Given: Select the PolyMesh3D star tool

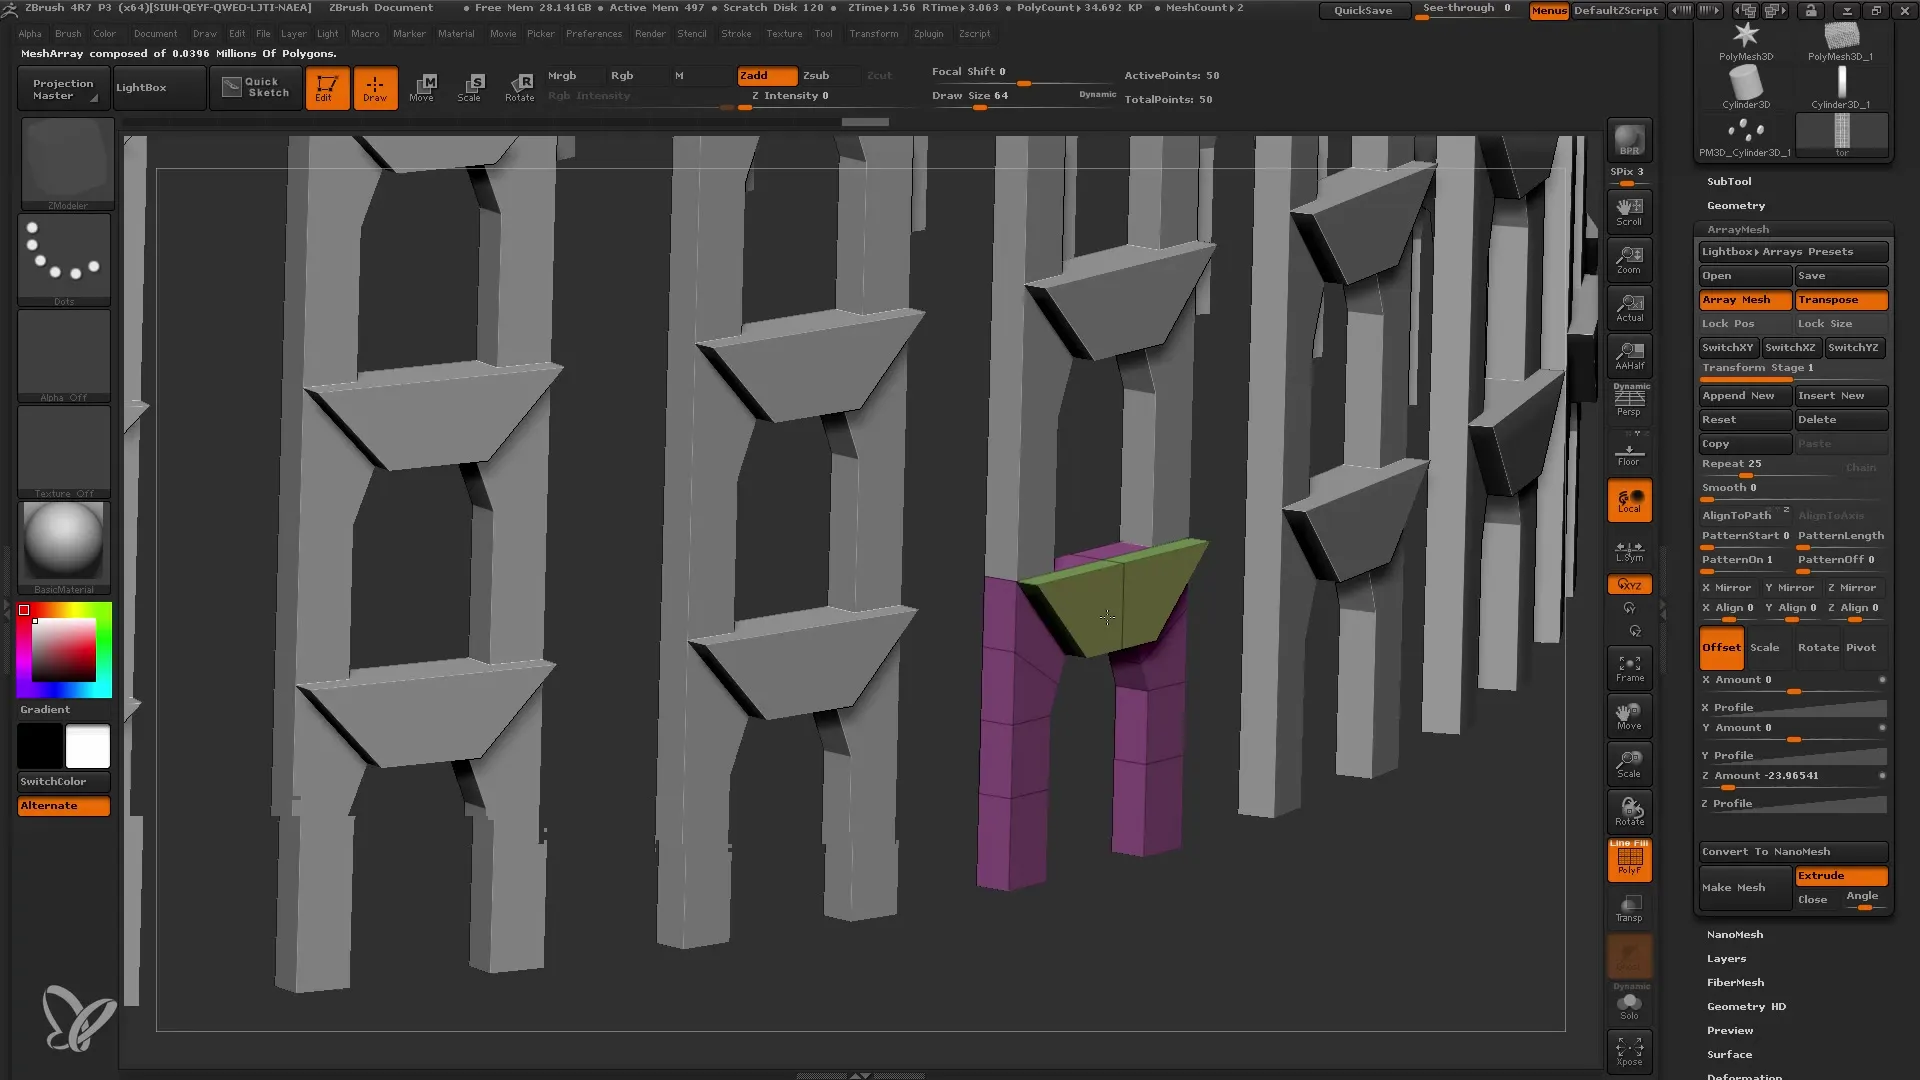Looking at the screenshot, I should 1746,41.
